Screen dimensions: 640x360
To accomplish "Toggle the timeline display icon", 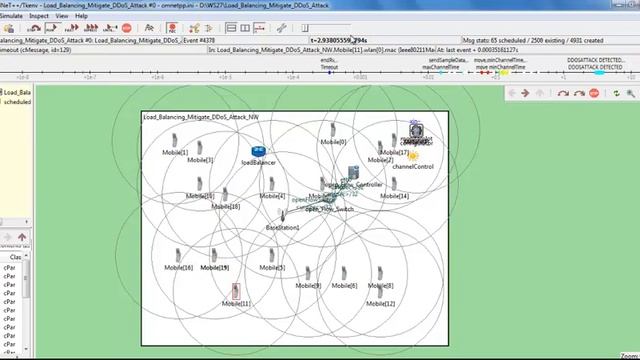I will (x=259, y=28).
